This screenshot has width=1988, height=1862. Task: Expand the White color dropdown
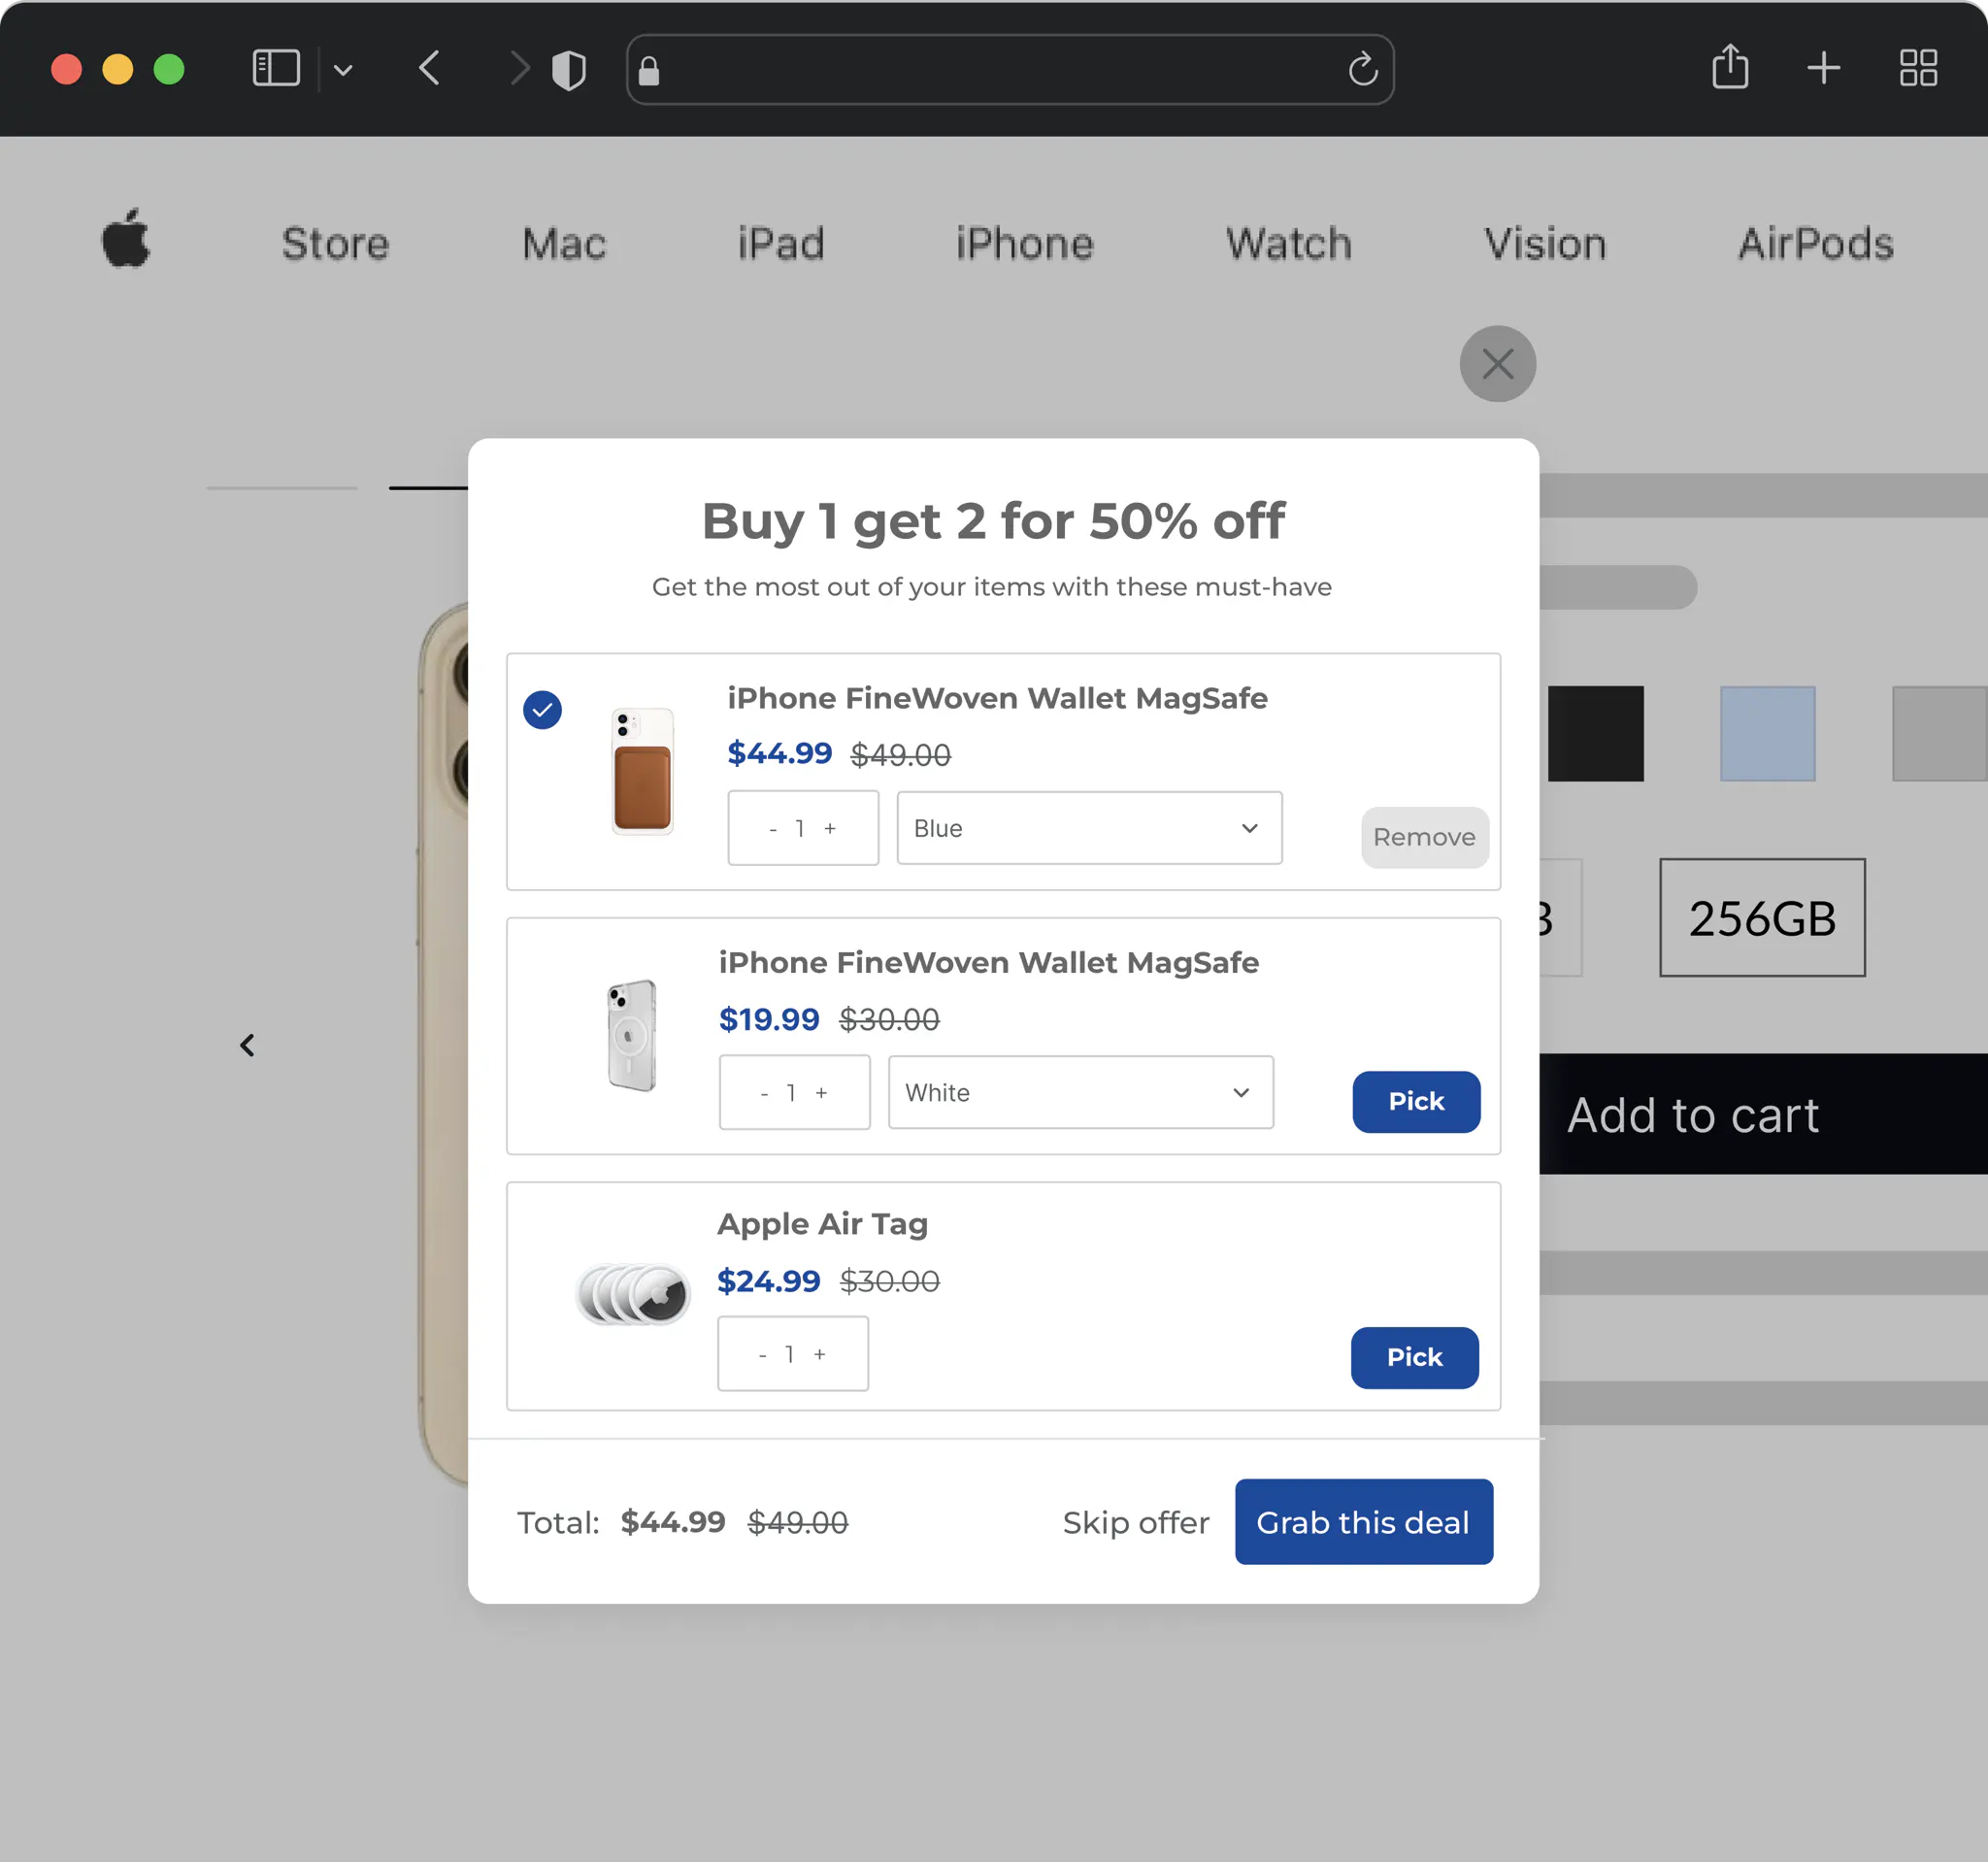tap(1080, 1092)
